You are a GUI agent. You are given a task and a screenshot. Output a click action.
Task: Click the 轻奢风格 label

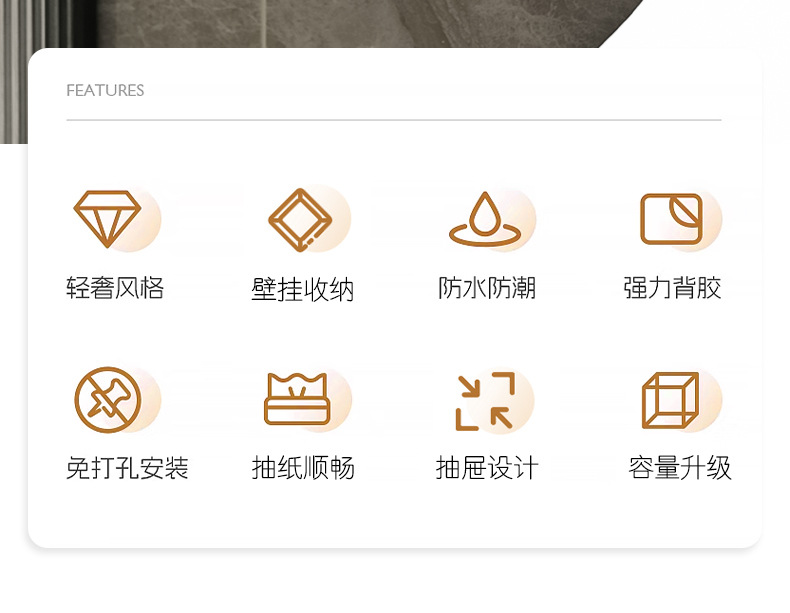pos(115,288)
